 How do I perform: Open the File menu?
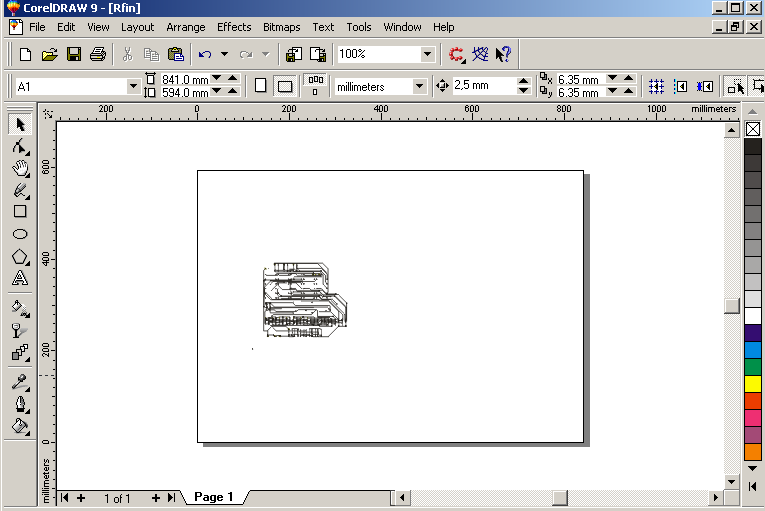coord(37,27)
